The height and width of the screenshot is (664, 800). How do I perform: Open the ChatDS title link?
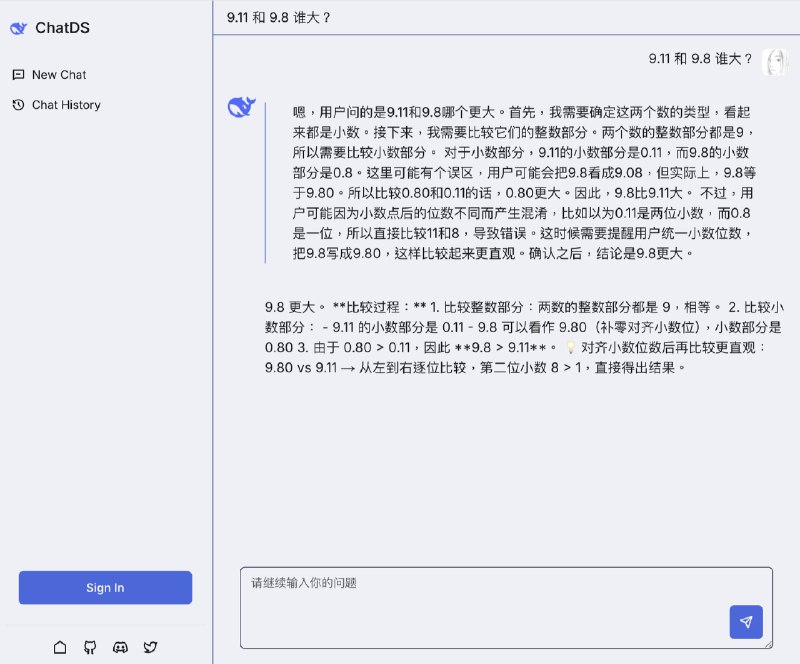62,28
